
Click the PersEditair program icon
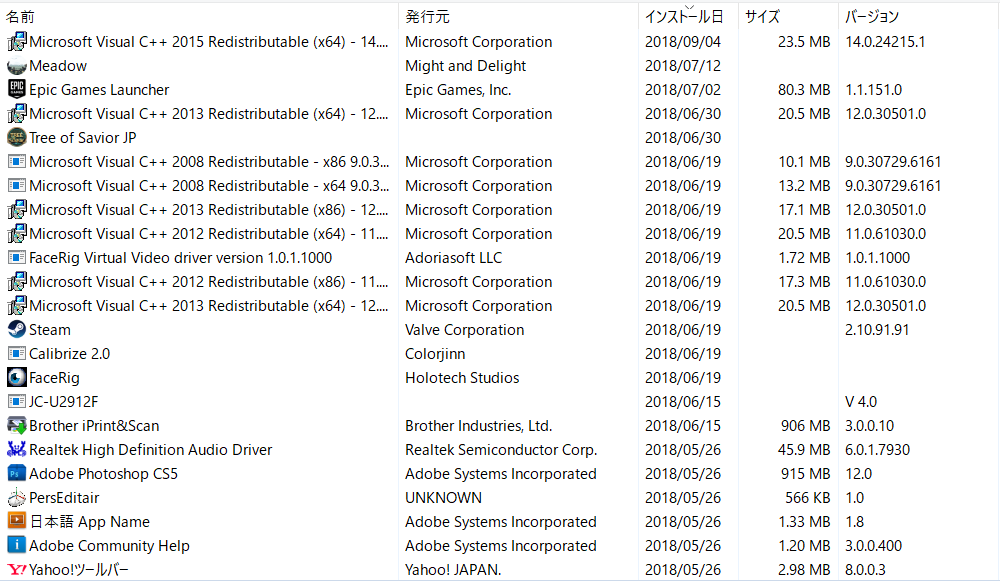(16, 498)
